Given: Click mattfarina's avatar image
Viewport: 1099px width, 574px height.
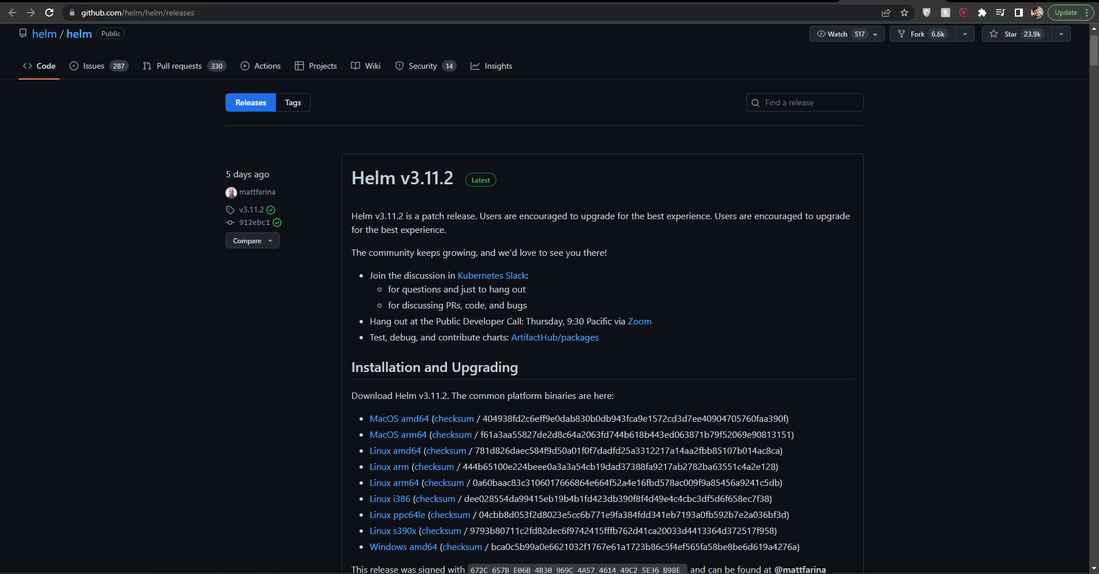Looking at the screenshot, I should coord(231,192).
